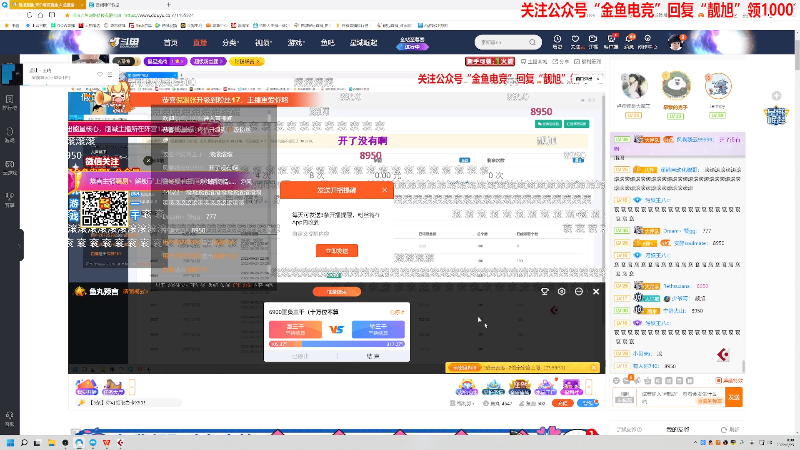Viewport: 800px width, 450px height.
Task: Minimize the 鱼丸预言 prediction panel
Action: point(579,291)
